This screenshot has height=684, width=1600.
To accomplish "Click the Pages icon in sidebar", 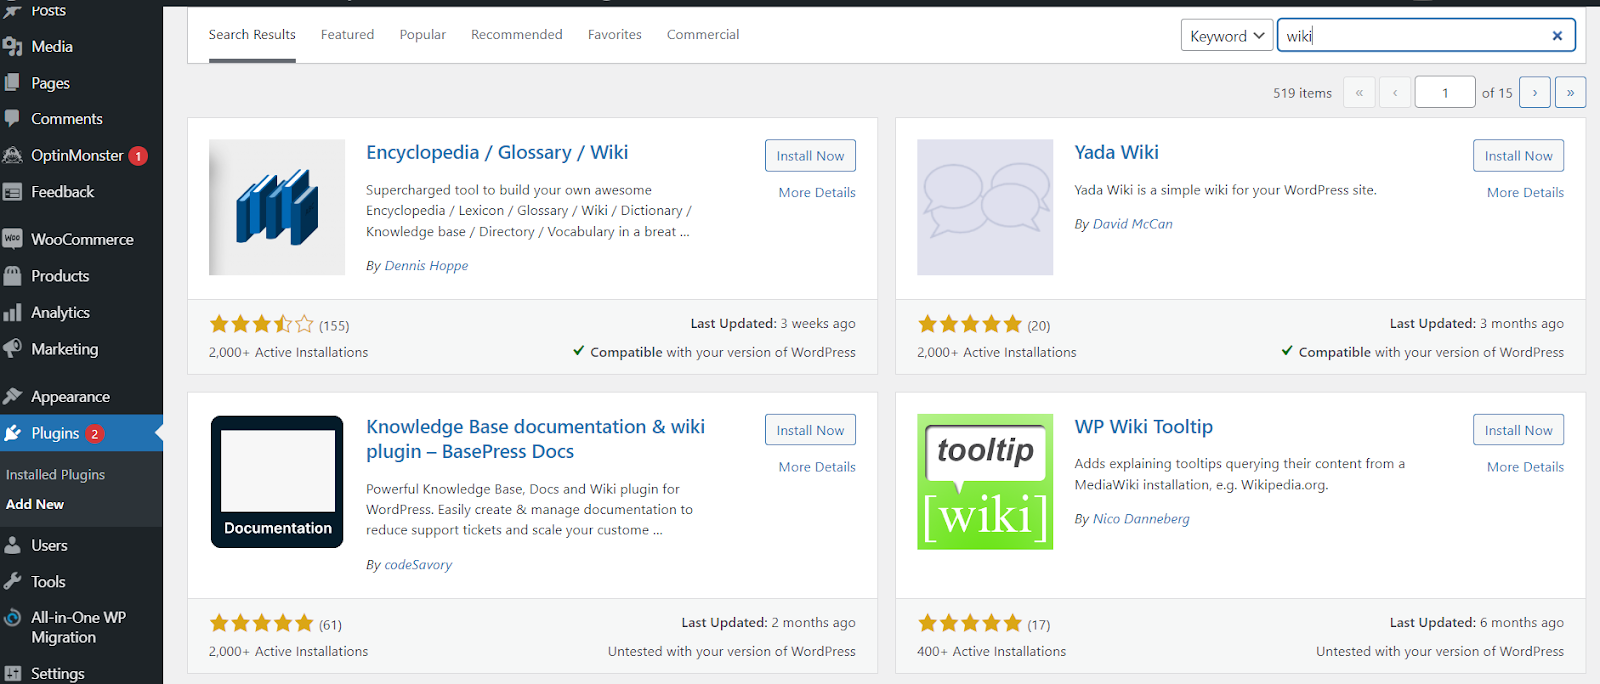I will point(12,83).
